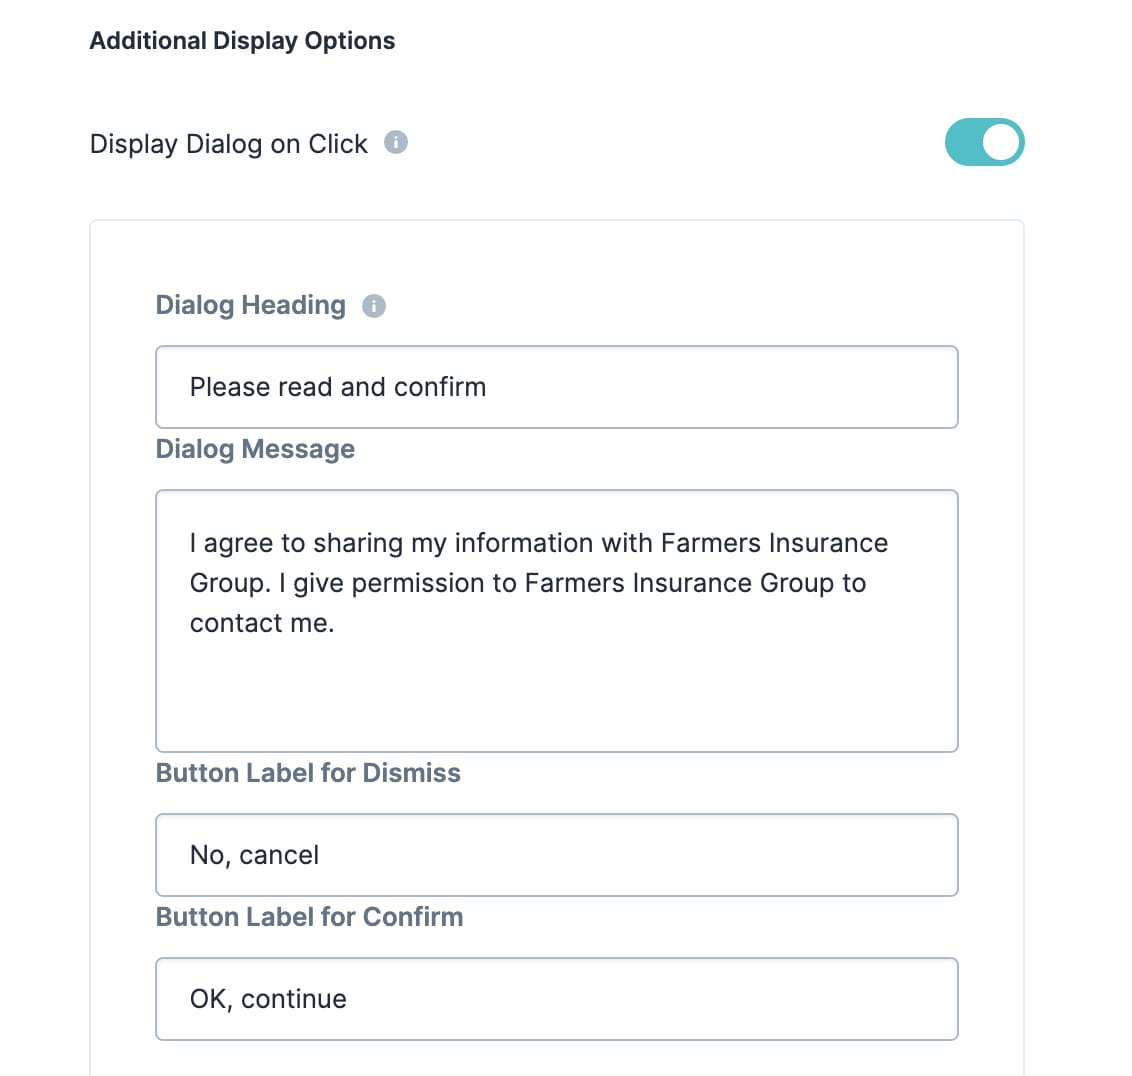
Task: Click info icon beside Display Dialog on Click
Action: [396, 142]
